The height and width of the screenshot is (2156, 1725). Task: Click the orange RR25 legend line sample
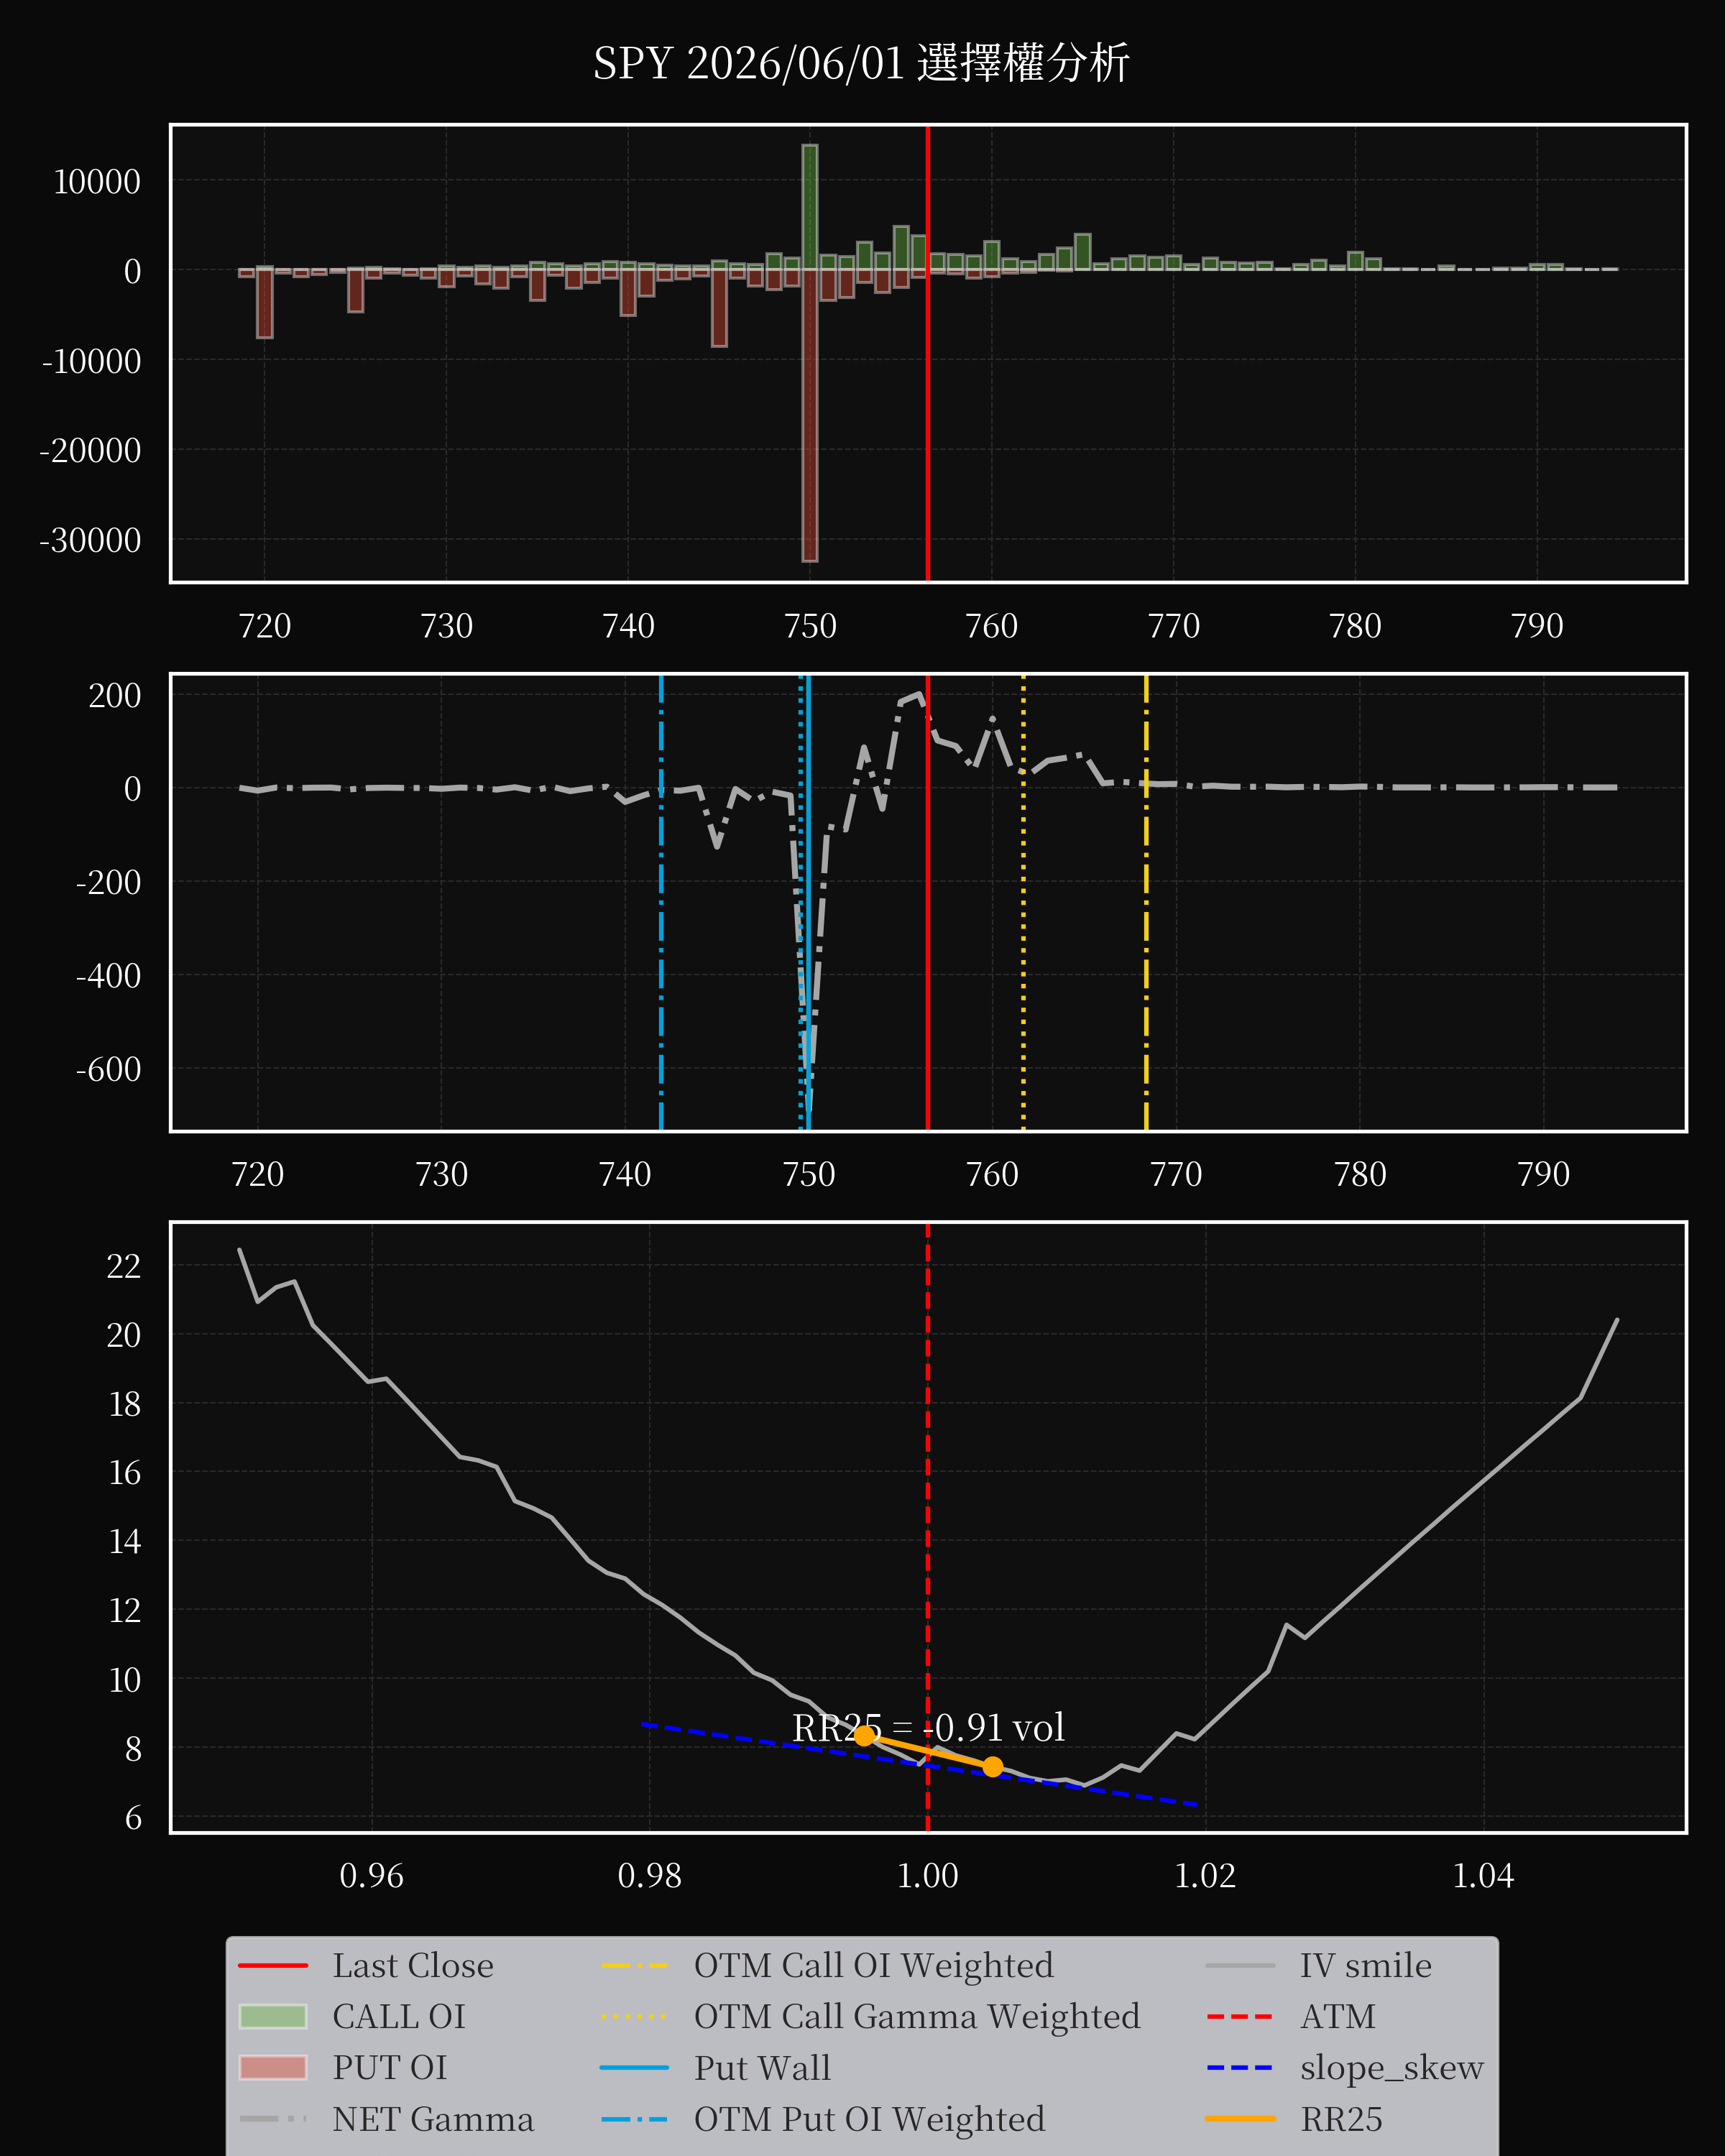[1240, 2119]
